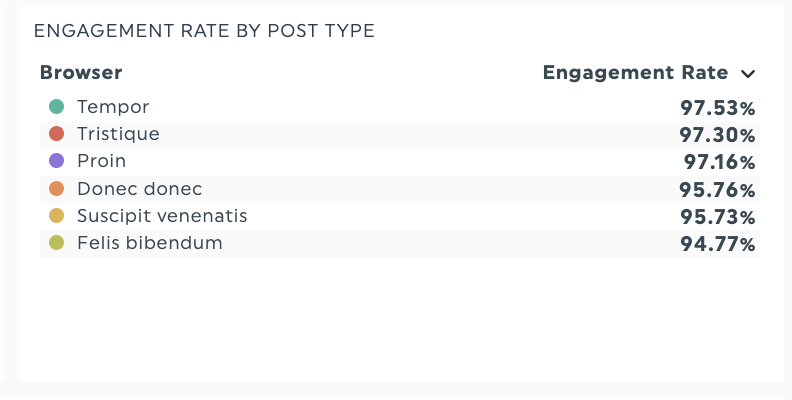Click the orange dot by Donec donec

click(x=56, y=189)
